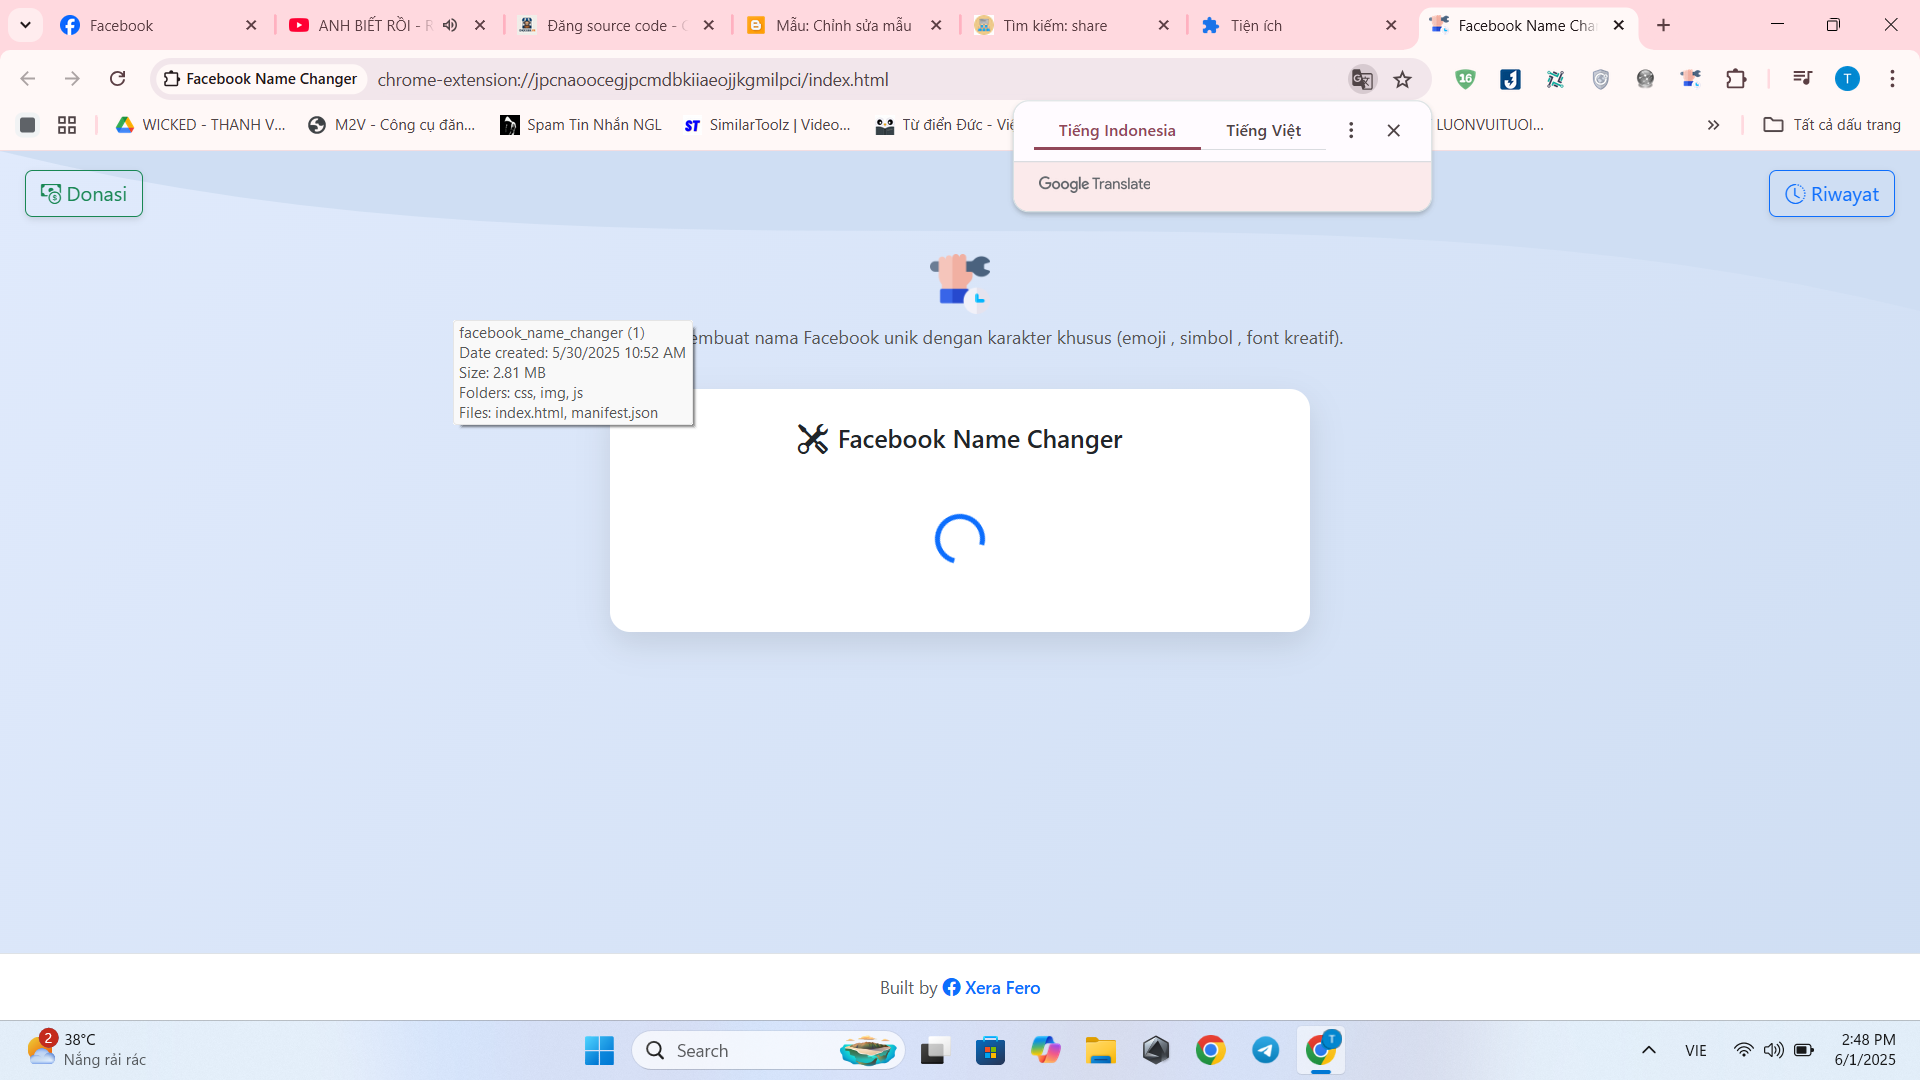Open Từ điển Đức bookmark

(944, 125)
